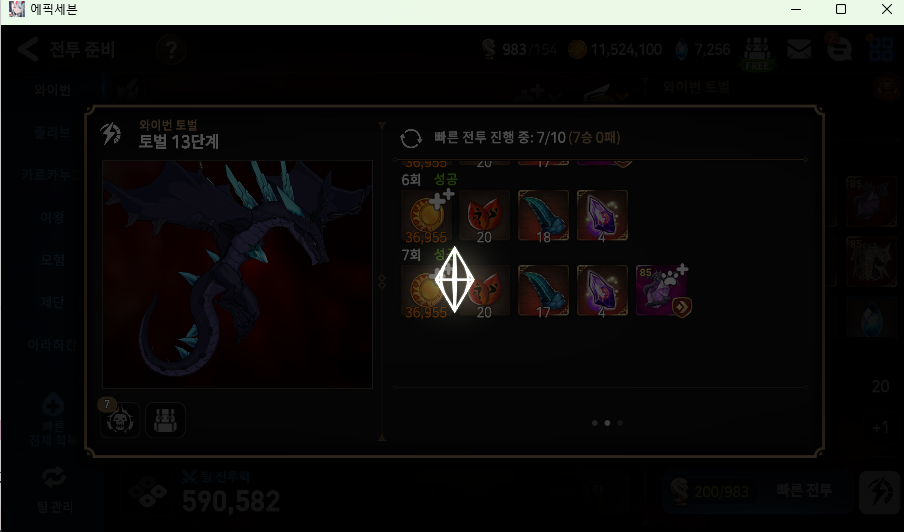Click the help question mark icon
Screen dimensions: 904x532
(x=171, y=50)
